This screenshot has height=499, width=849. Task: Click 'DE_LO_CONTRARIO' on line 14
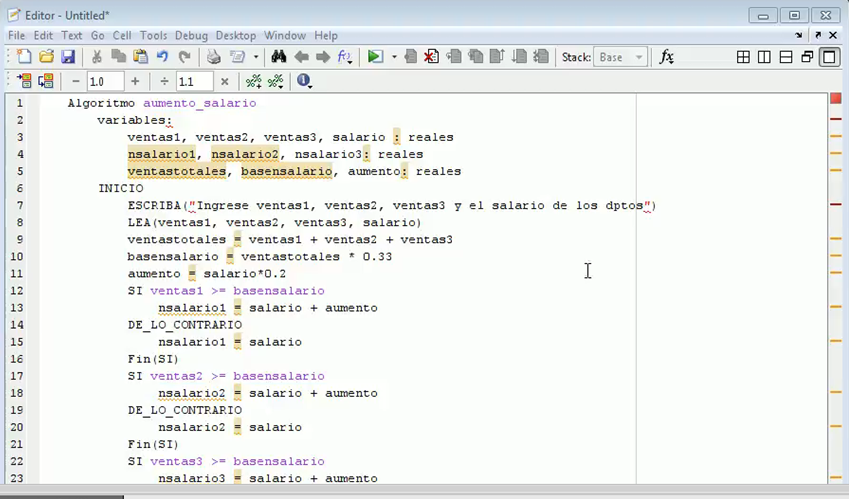[185, 325]
